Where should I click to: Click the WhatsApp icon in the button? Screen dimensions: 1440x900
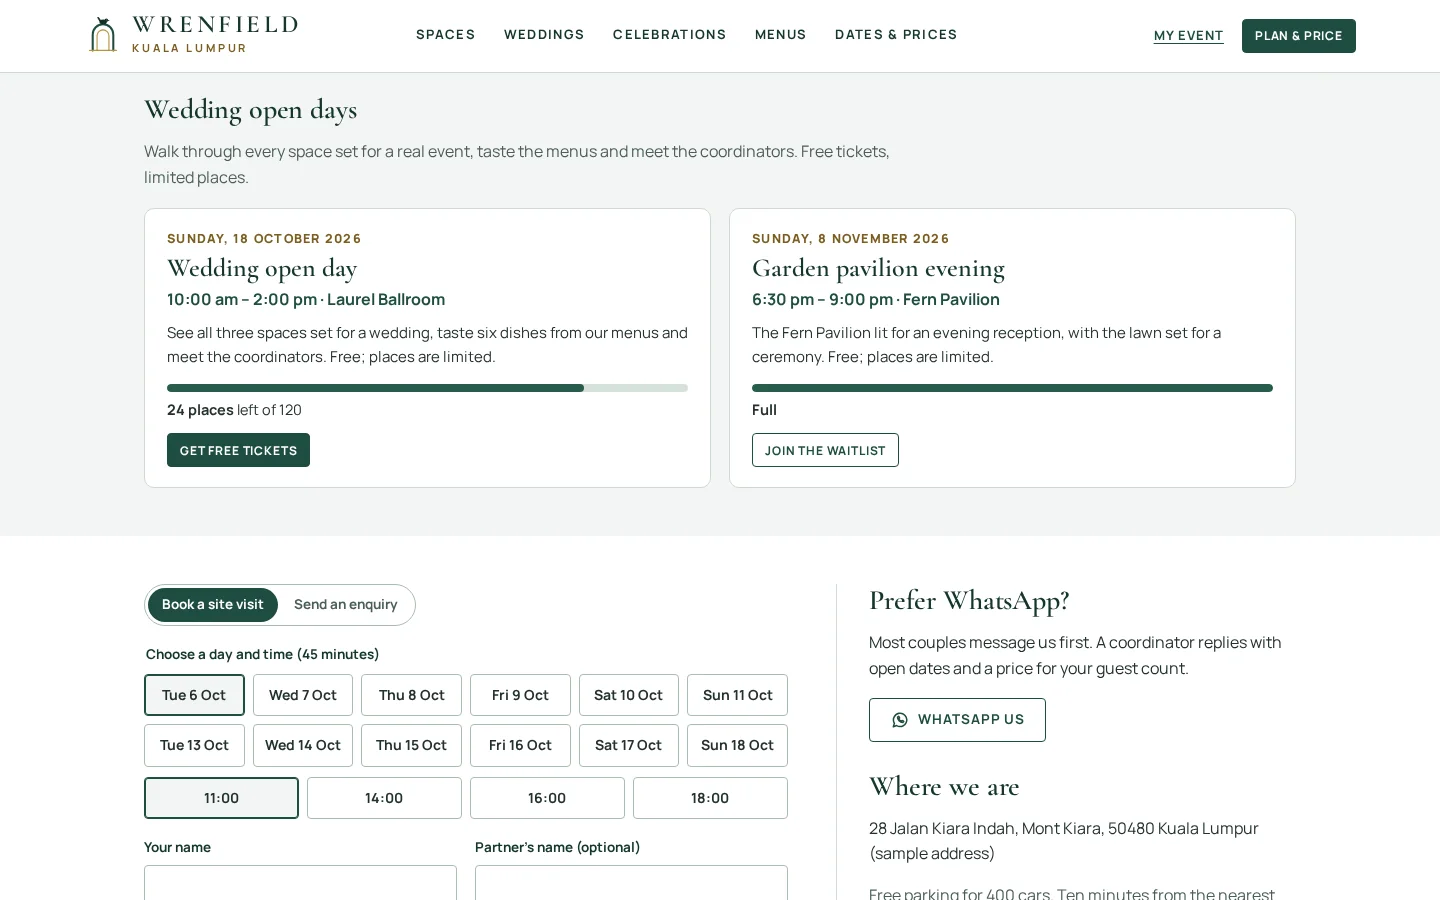pyautogui.click(x=900, y=720)
